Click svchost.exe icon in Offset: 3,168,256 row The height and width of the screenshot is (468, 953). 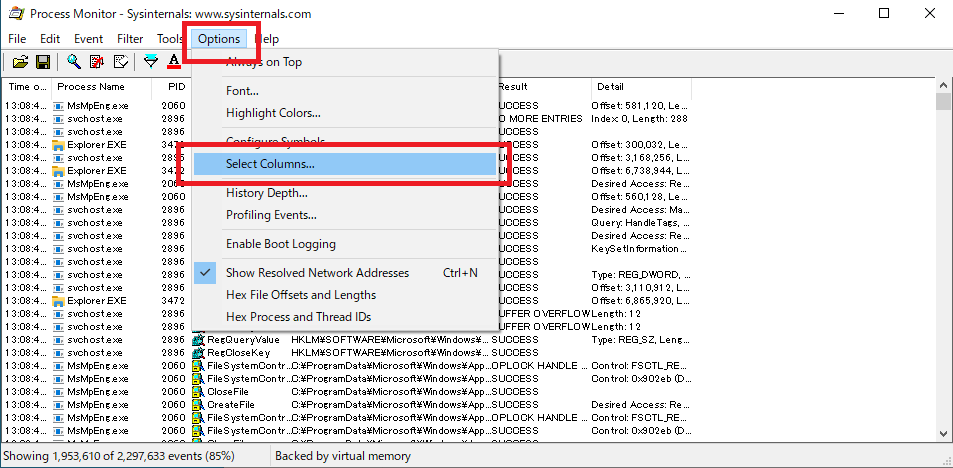point(58,158)
